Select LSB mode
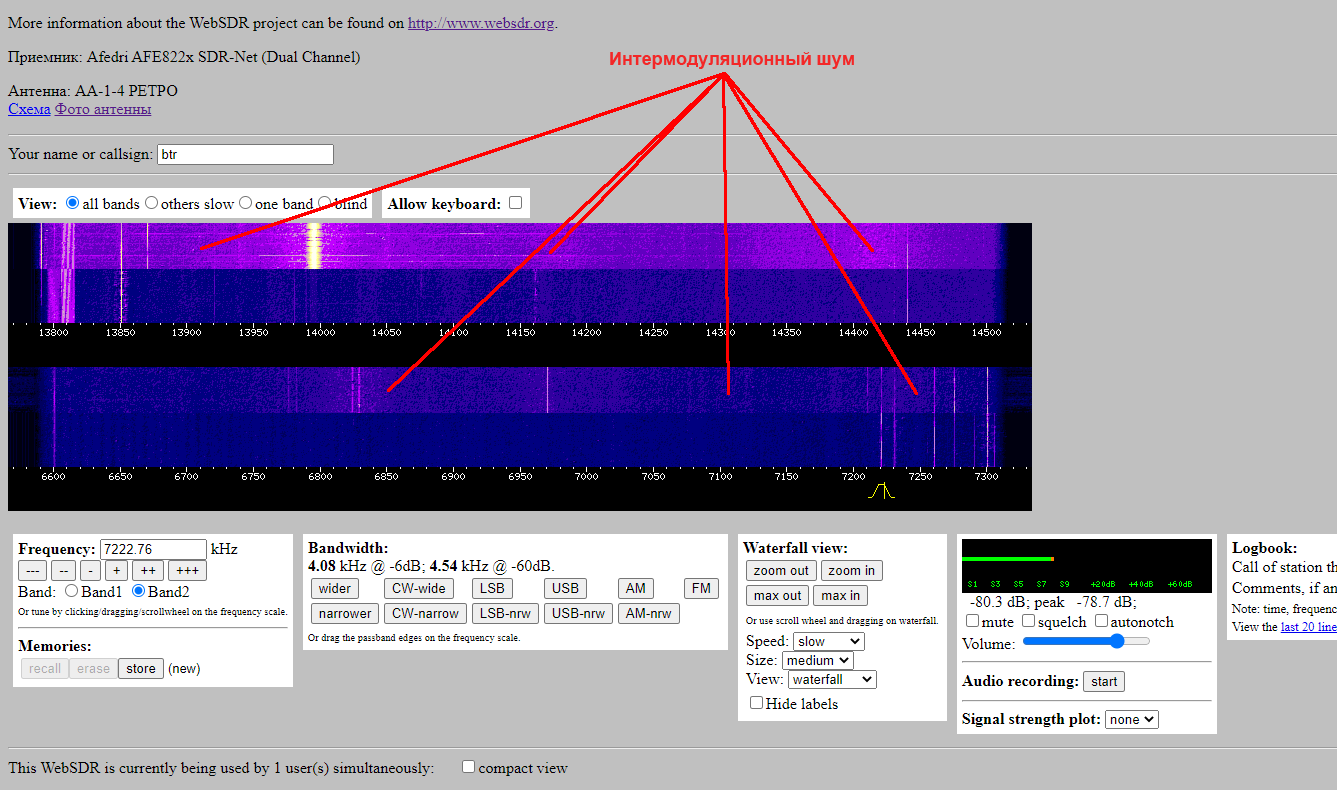Image resolution: width=1337 pixels, height=790 pixels. (491, 588)
